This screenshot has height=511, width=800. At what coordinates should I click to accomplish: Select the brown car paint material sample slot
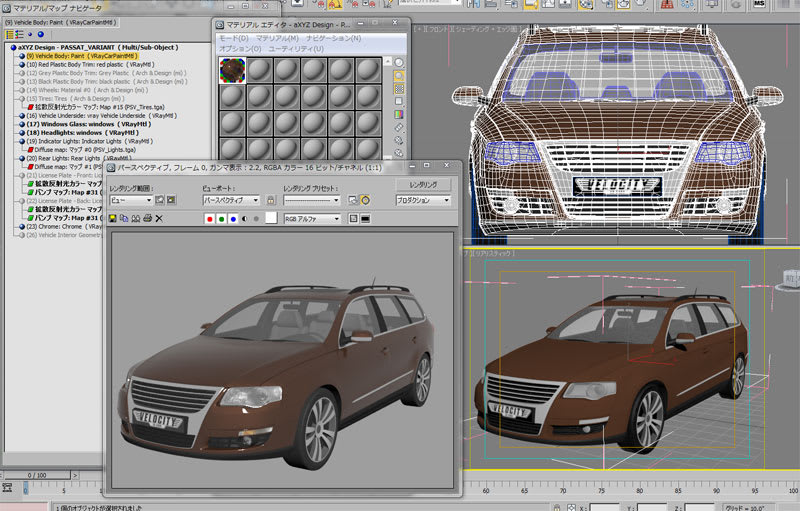pos(233,70)
